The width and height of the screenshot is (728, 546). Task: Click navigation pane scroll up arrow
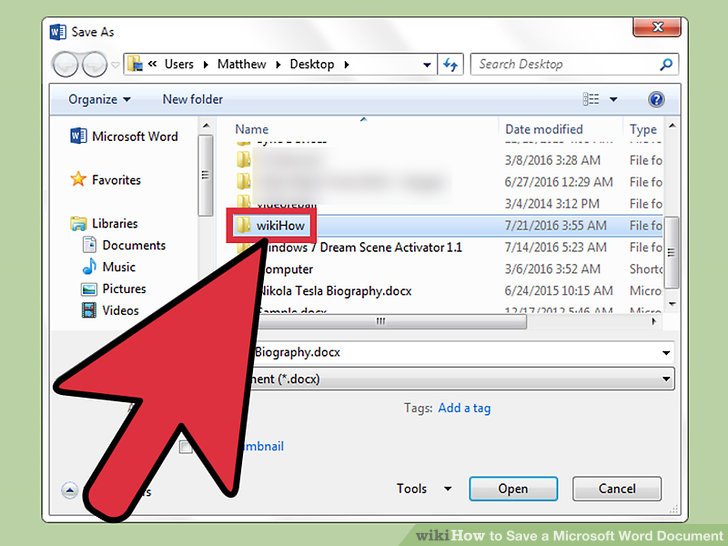click(206, 126)
